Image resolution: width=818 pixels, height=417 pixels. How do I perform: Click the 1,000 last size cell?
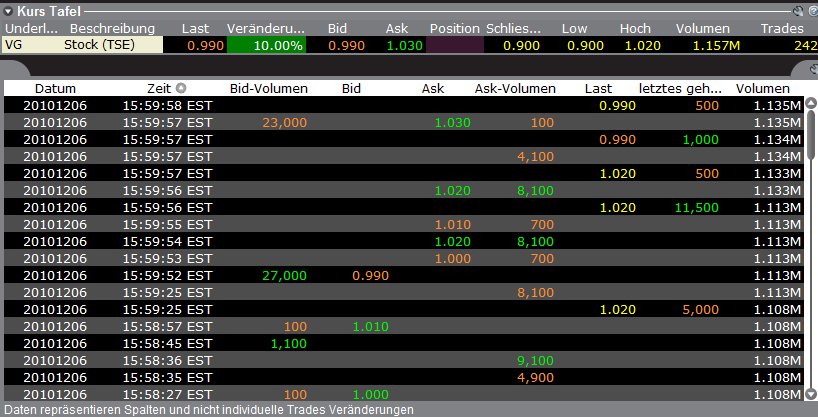[x=701, y=139]
